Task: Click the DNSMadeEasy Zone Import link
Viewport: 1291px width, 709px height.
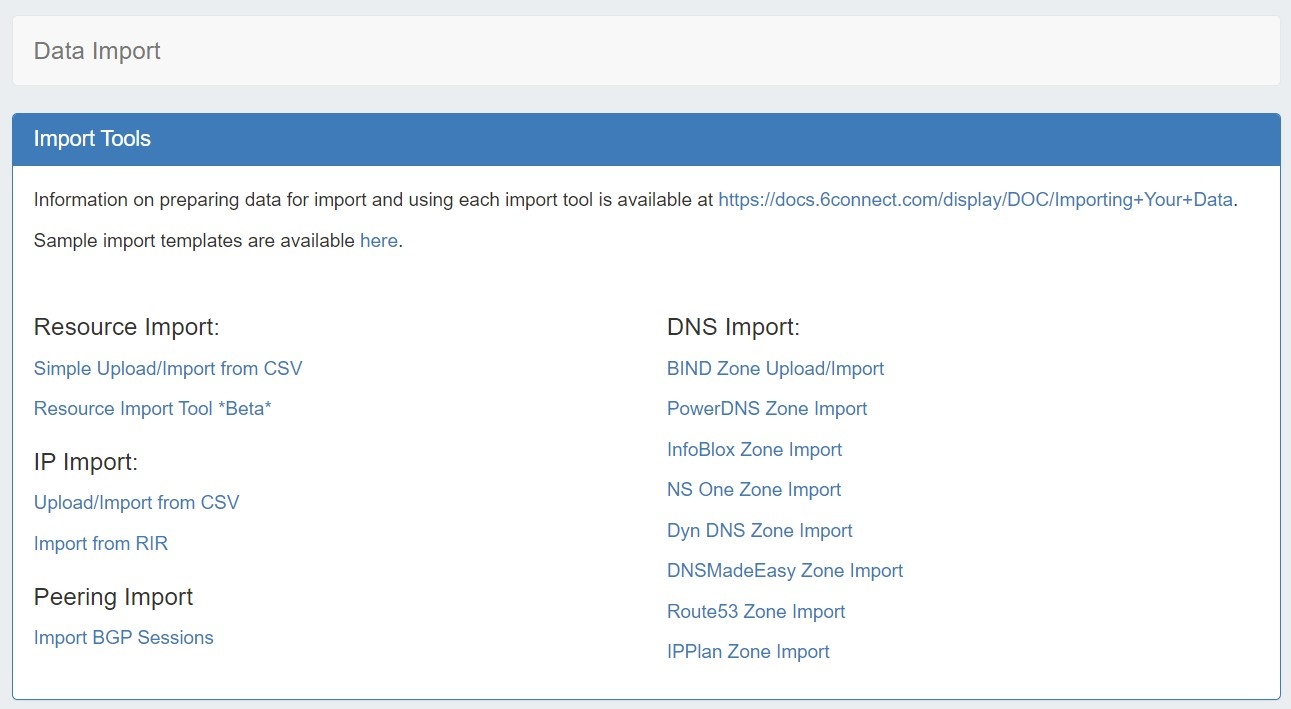Action: pos(784,570)
